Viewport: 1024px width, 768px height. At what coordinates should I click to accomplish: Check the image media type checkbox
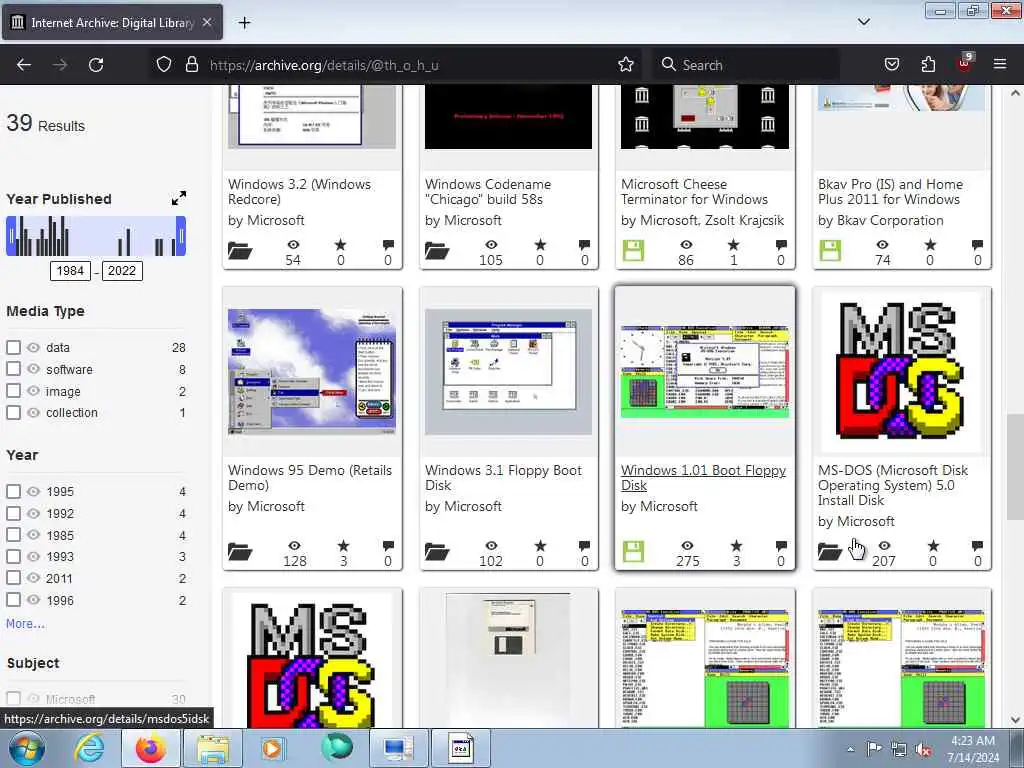pos(13,391)
